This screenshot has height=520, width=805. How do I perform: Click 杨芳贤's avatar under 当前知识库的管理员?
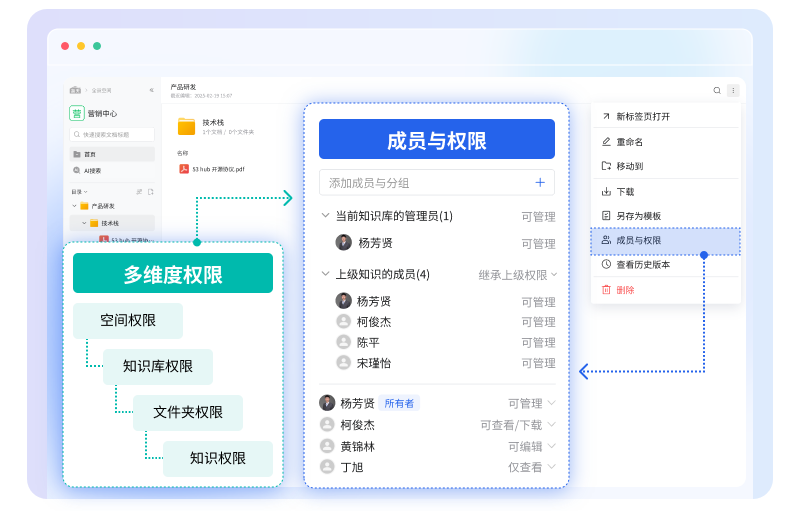[x=343, y=242]
